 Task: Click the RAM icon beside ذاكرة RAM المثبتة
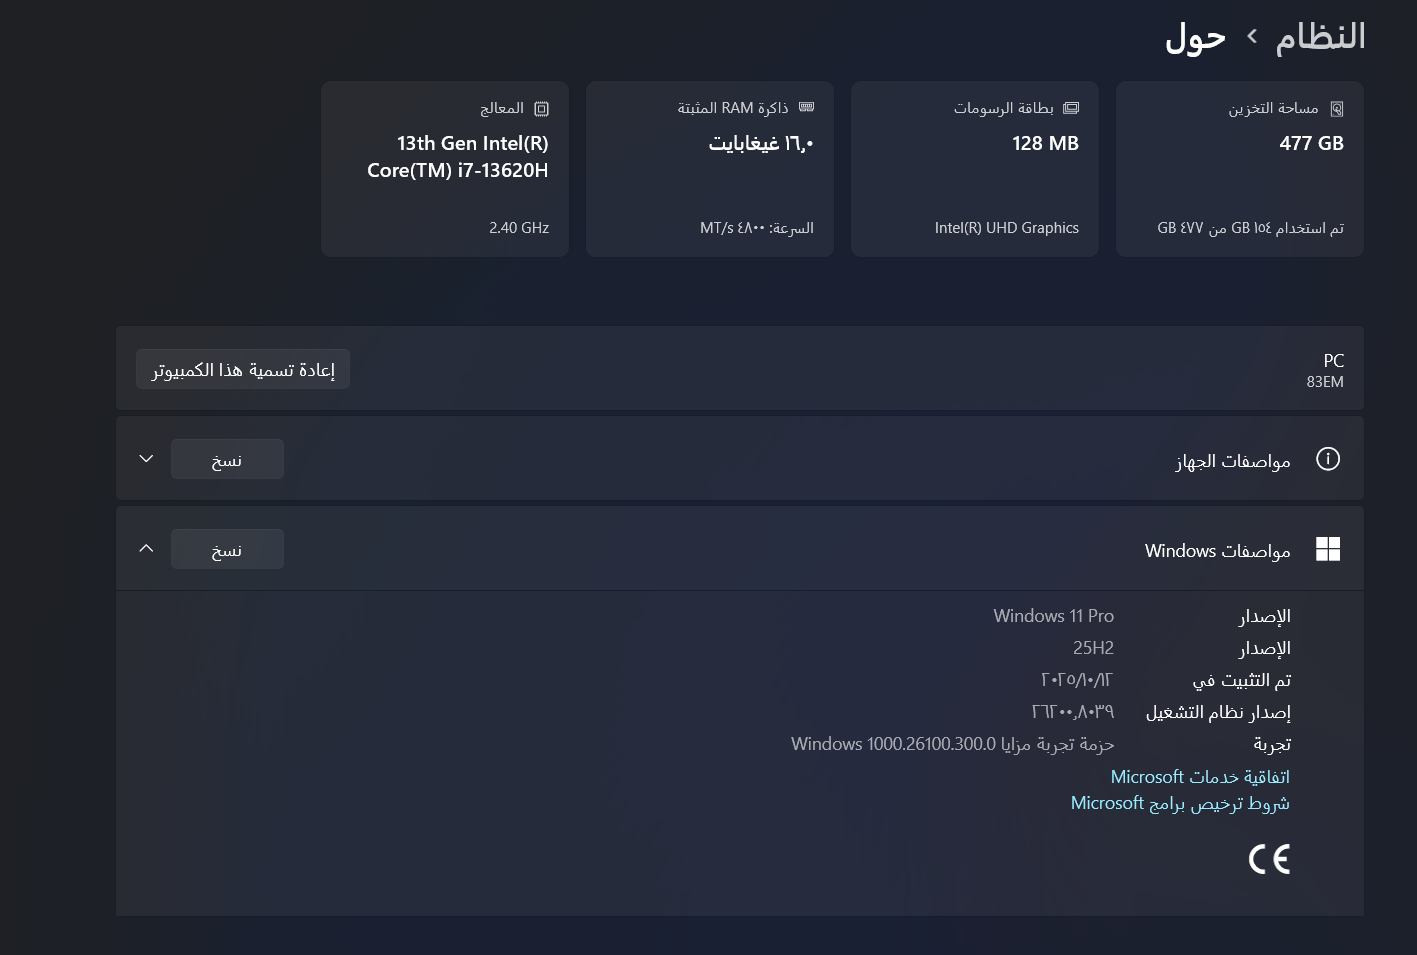806,107
